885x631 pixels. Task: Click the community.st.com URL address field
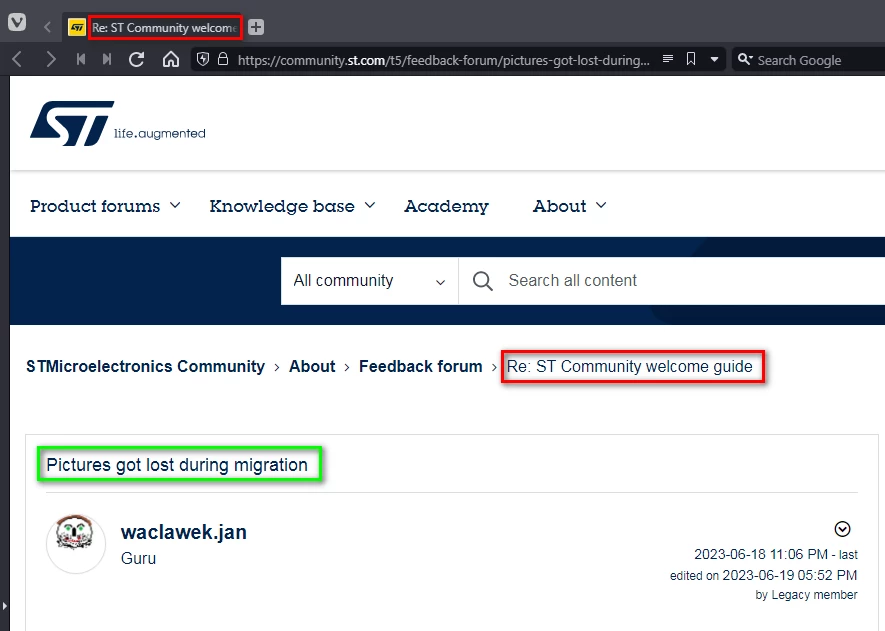[x=444, y=60]
